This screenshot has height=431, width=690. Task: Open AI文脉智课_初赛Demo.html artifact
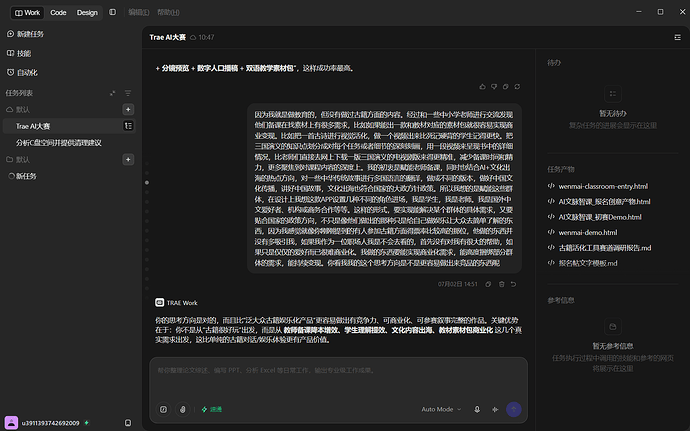pos(600,217)
